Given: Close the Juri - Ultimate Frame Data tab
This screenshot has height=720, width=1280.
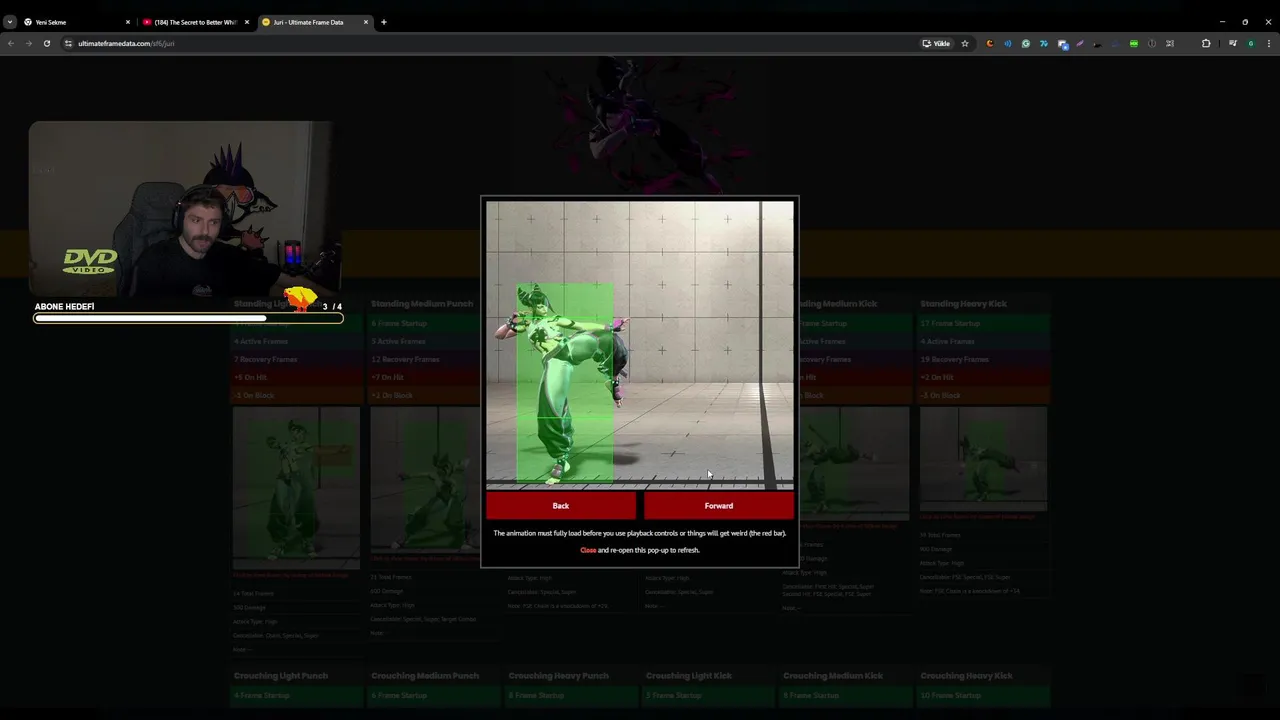Looking at the screenshot, I should click(x=366, y=22).
